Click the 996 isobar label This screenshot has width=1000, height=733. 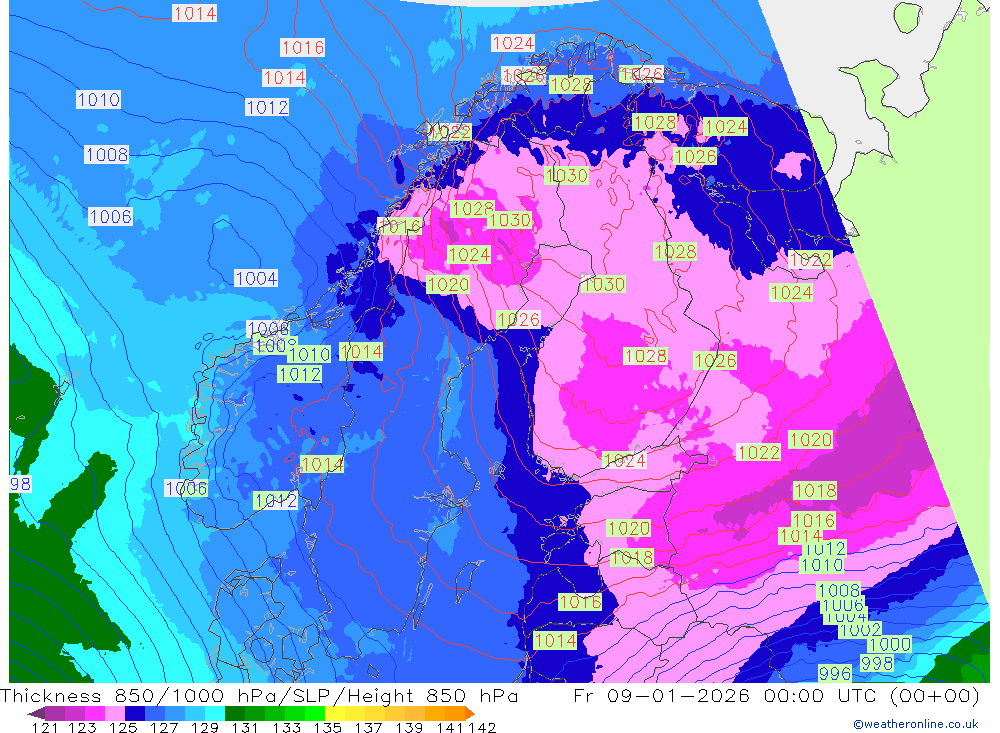(835, 674)
